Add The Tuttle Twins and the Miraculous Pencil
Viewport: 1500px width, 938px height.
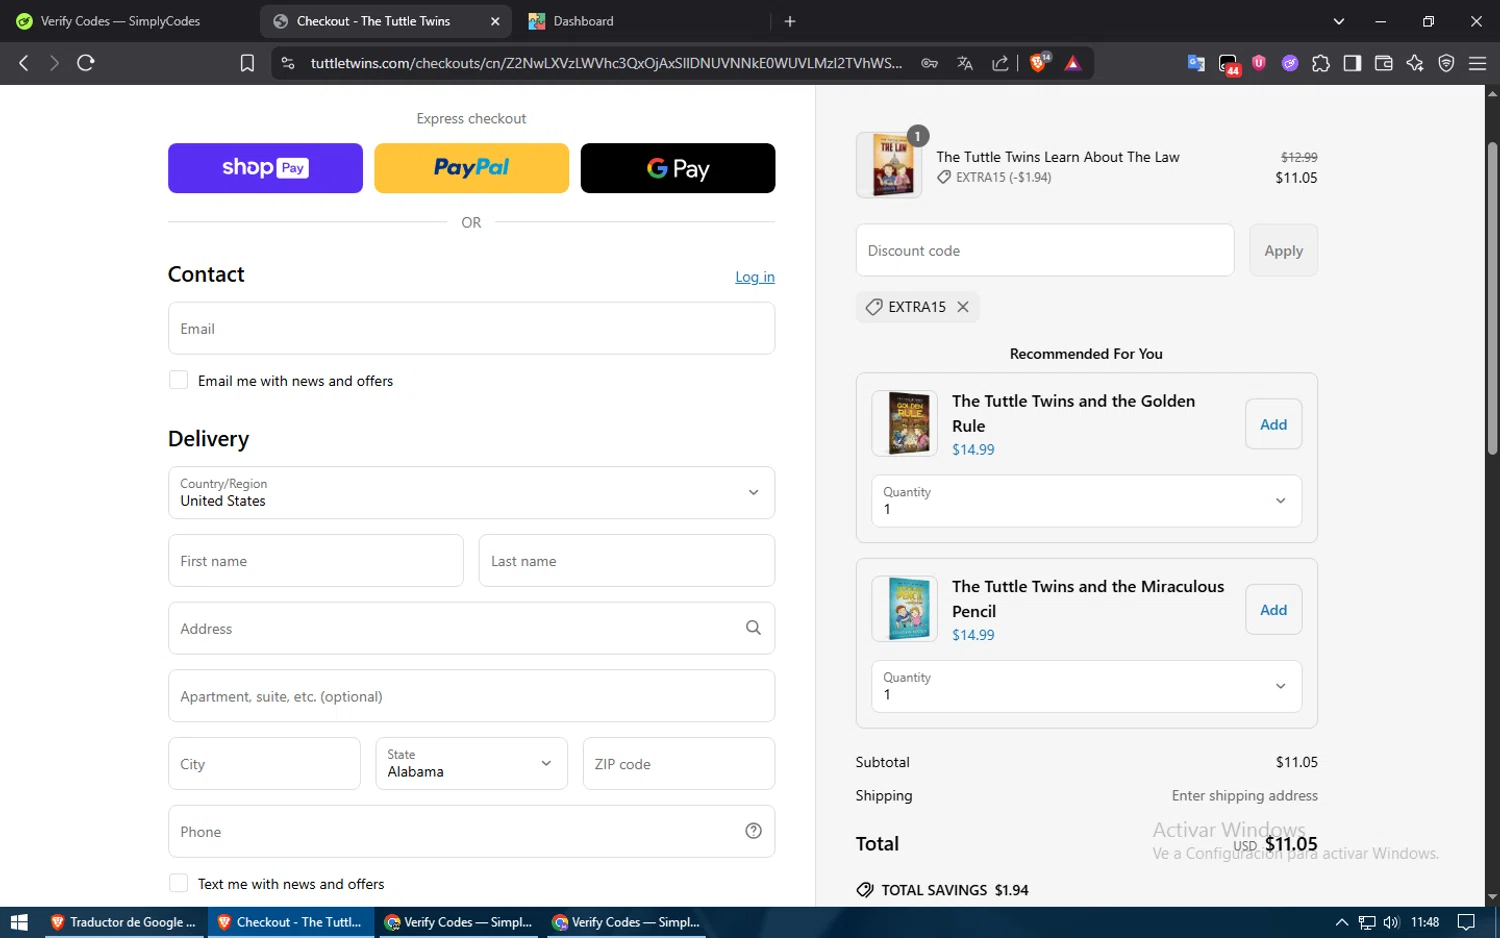coord(1273,610)
